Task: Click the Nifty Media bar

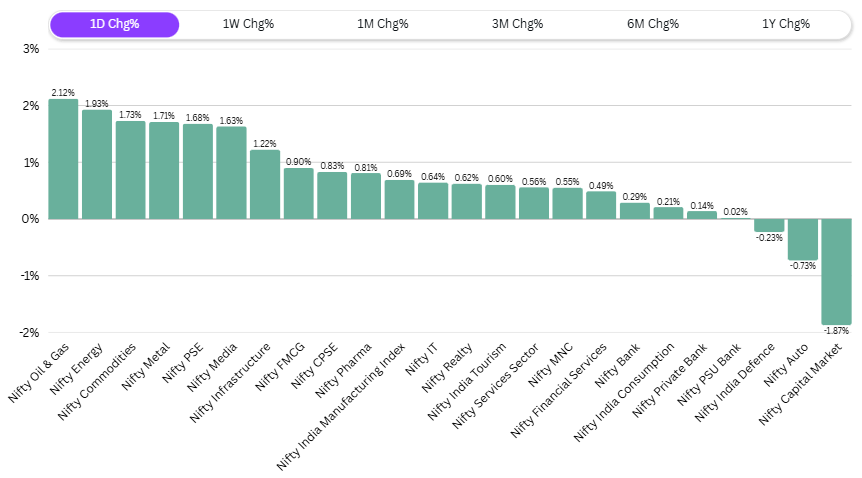Action: click(x=231, y=173)
